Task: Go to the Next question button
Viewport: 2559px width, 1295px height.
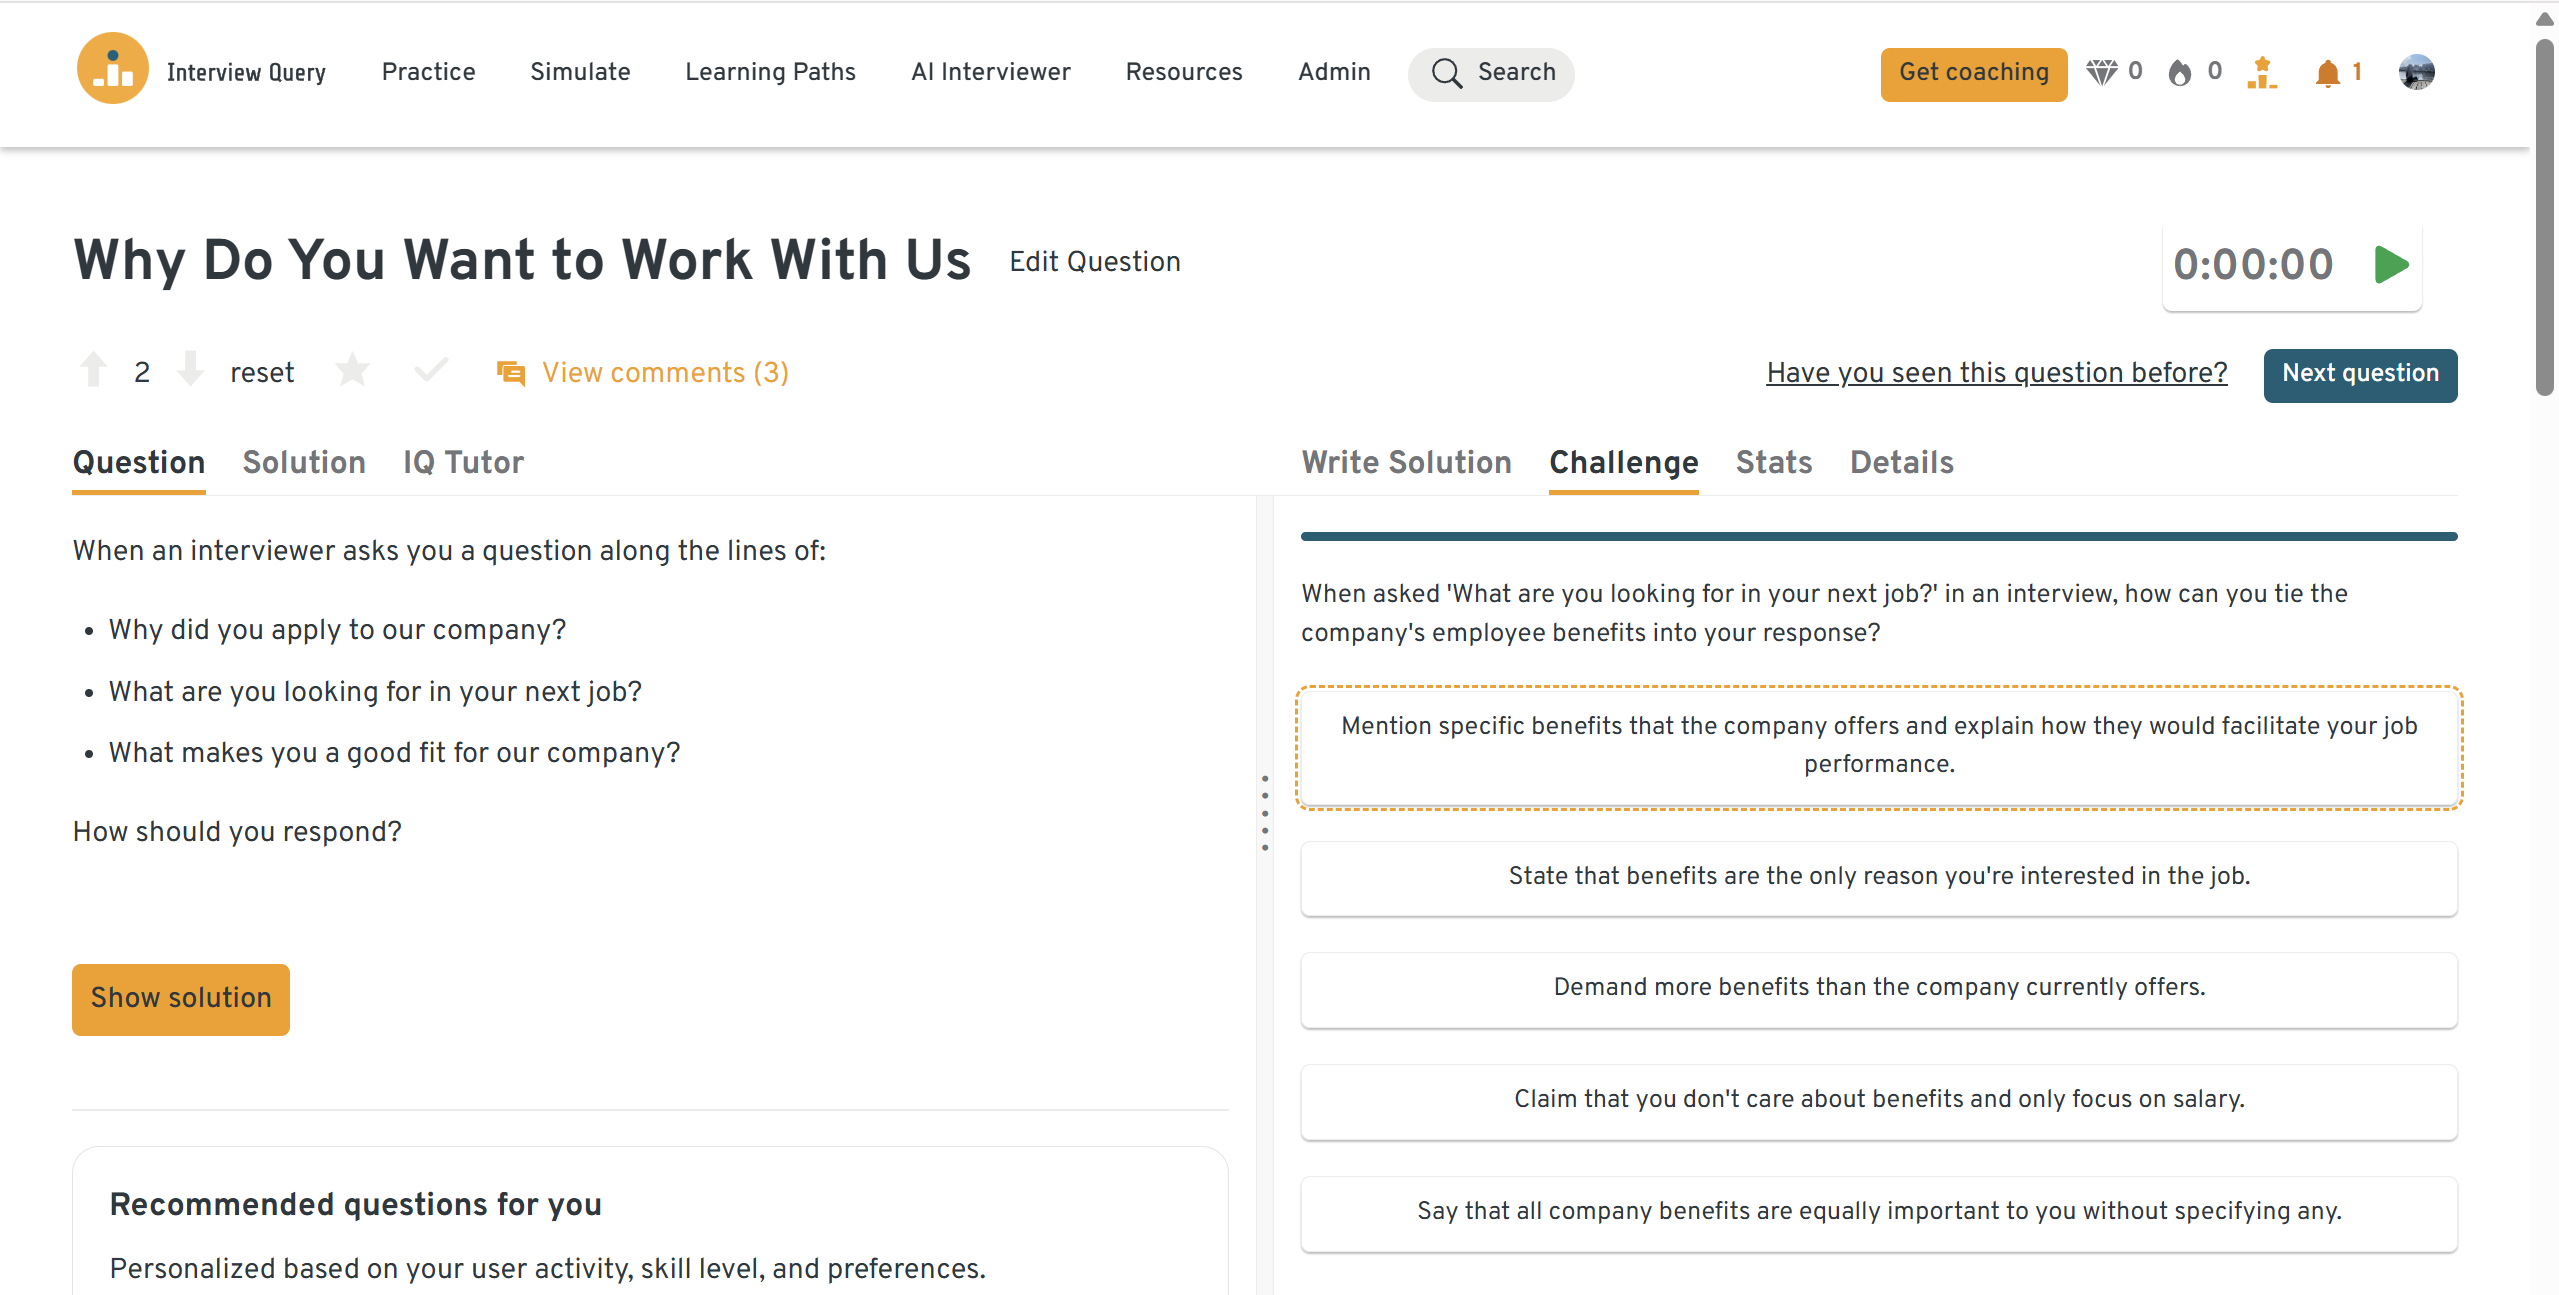Action: (x=2359, y=375)
